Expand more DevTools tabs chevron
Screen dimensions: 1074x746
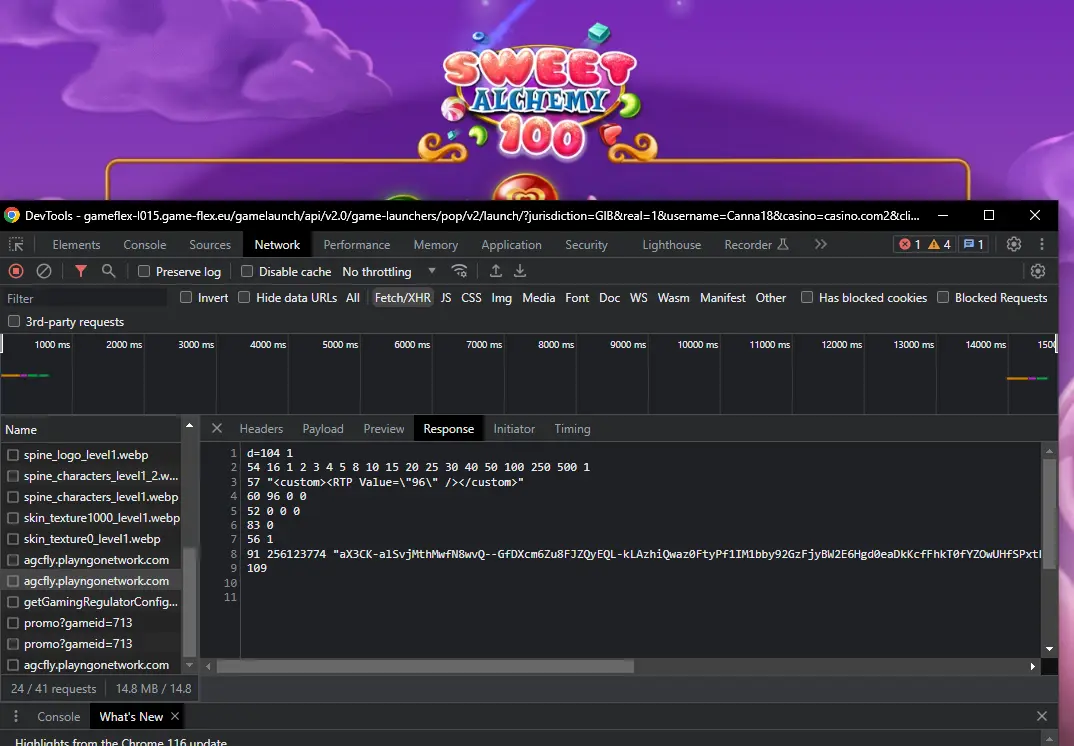pyautogui.click(x=821, y=245)
